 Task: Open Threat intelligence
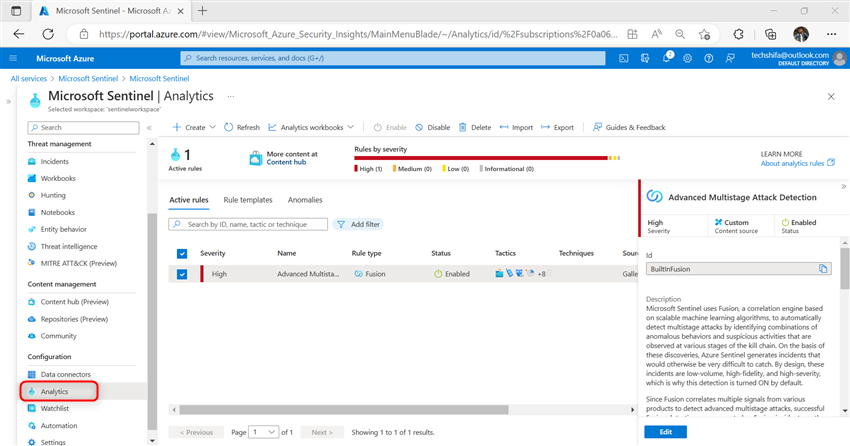[69, 247]
